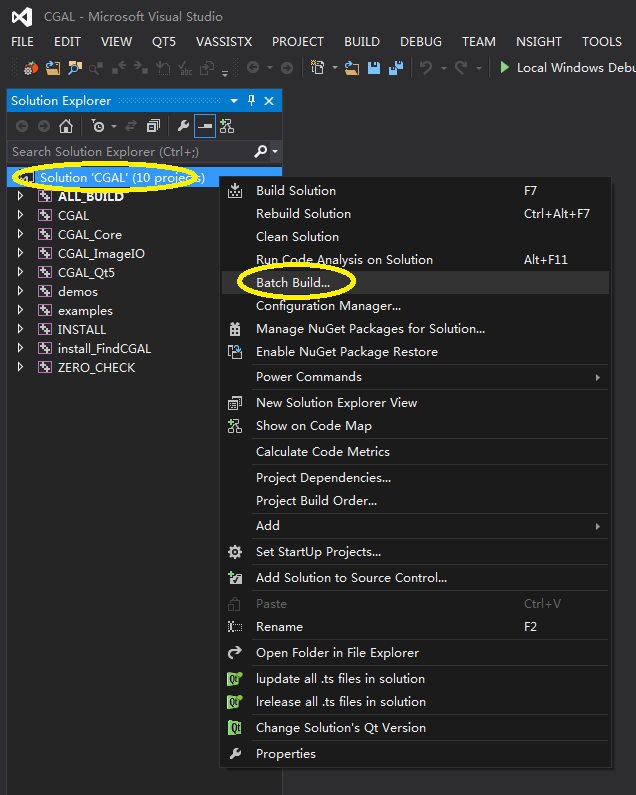Open the QT5 menu
The height and width of the screenshot is (795, 636).
164,42
